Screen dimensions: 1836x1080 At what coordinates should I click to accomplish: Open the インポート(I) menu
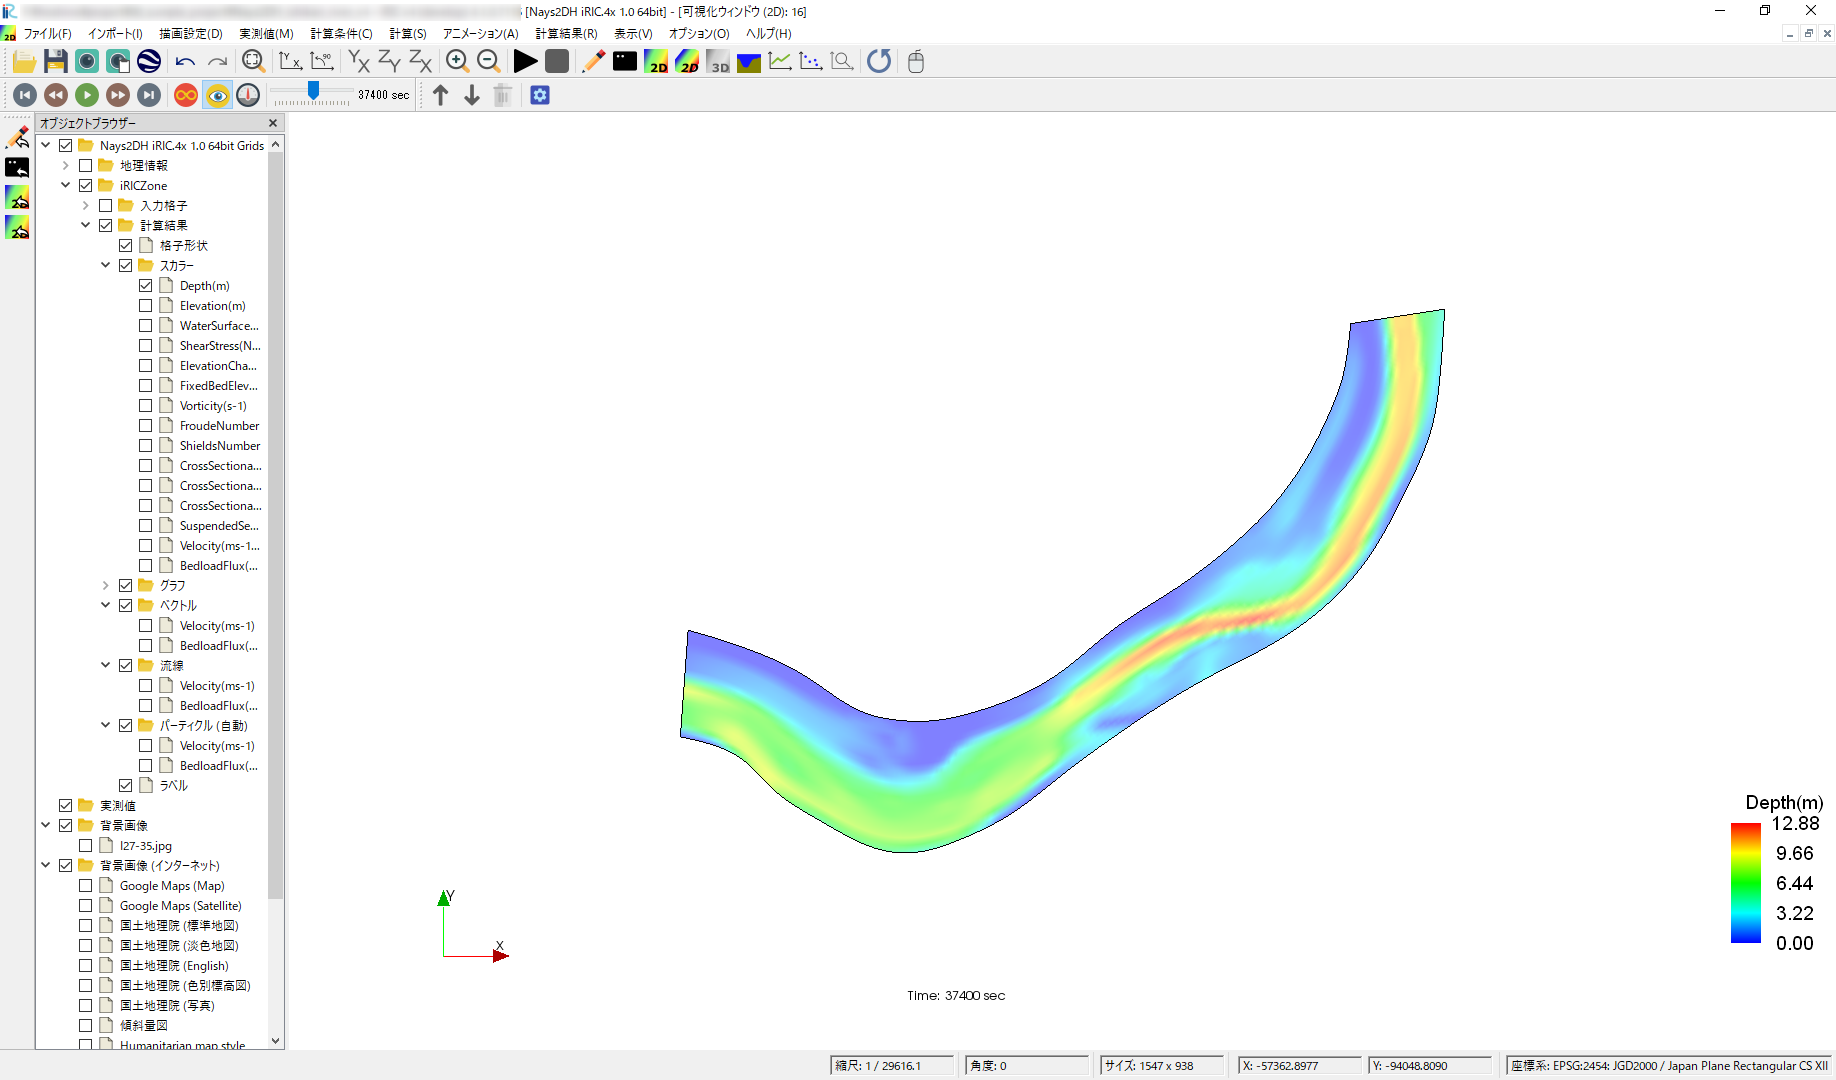coord(115,34)
